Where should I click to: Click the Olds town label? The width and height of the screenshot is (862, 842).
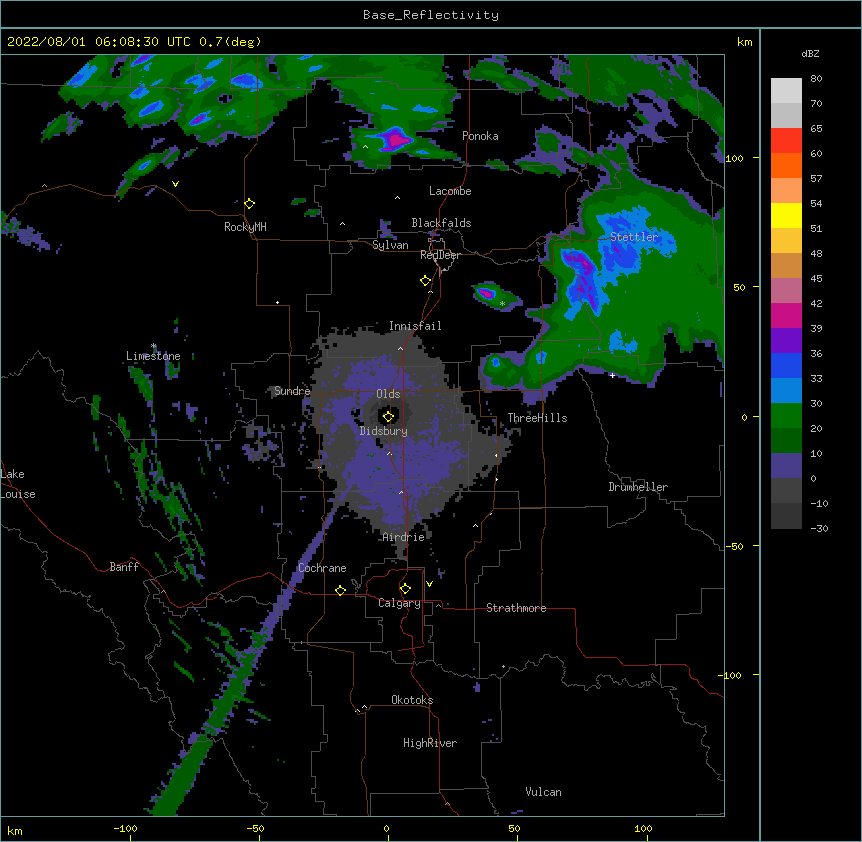tap(388, 394)
